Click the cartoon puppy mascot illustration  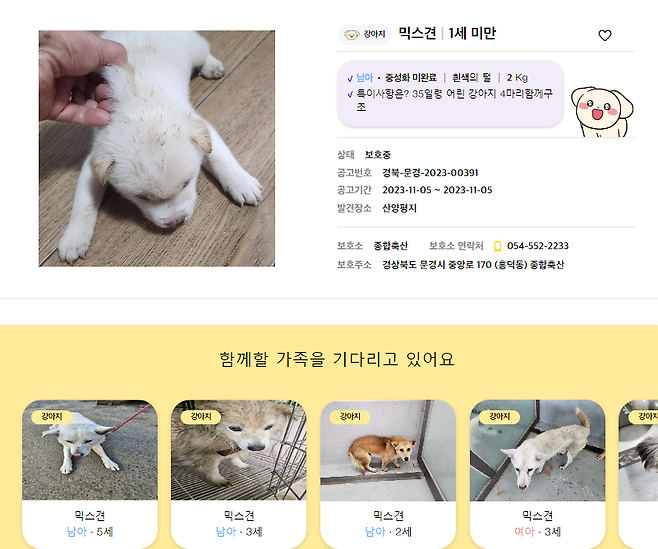pyautogui.click(x=601, y=112)
